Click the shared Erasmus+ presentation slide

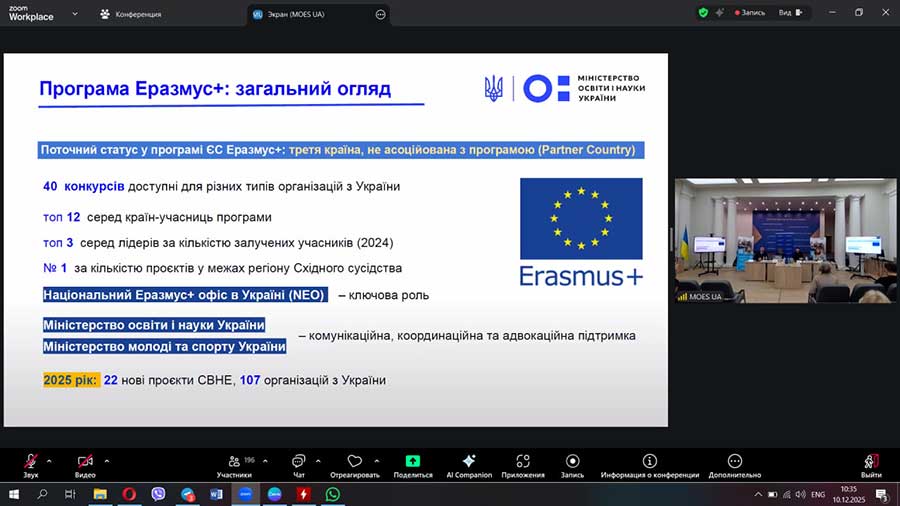[x=336, y=240]
